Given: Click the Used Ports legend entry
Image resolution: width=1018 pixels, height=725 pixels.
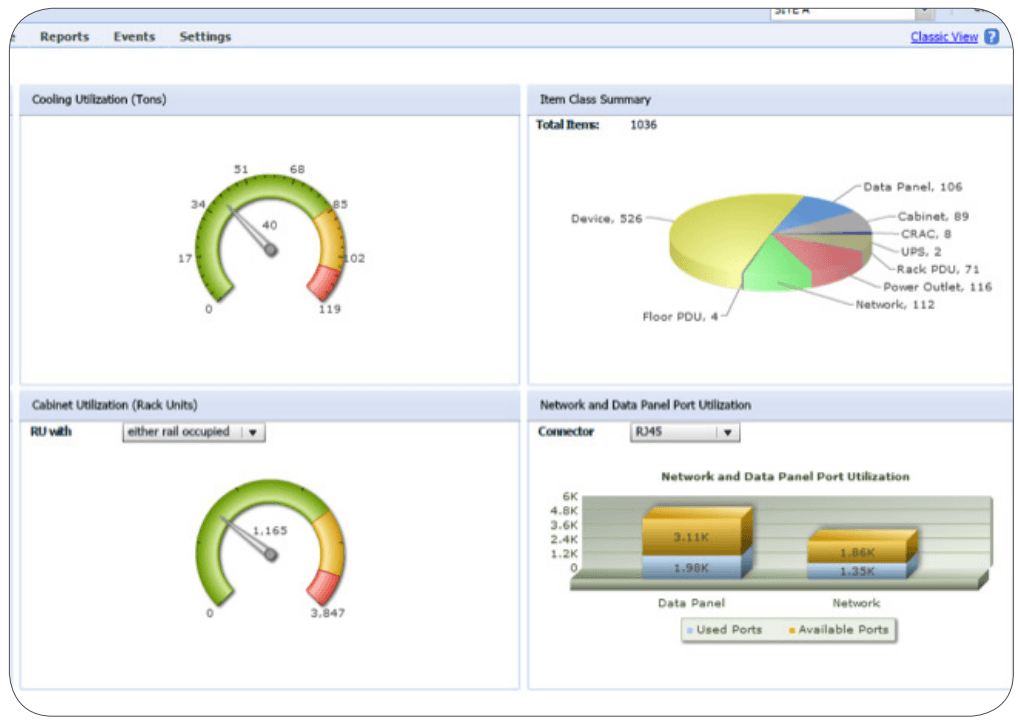Looking at the screenshot, I should [x=724, y=630].
